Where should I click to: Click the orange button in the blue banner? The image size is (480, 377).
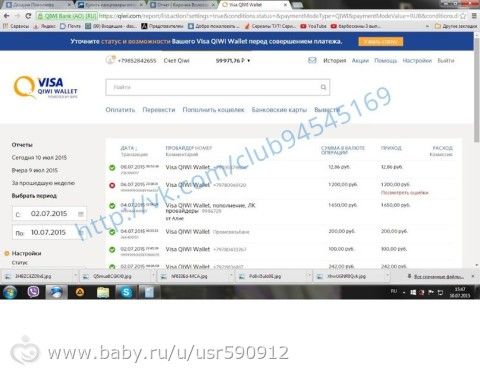(381, 41)
